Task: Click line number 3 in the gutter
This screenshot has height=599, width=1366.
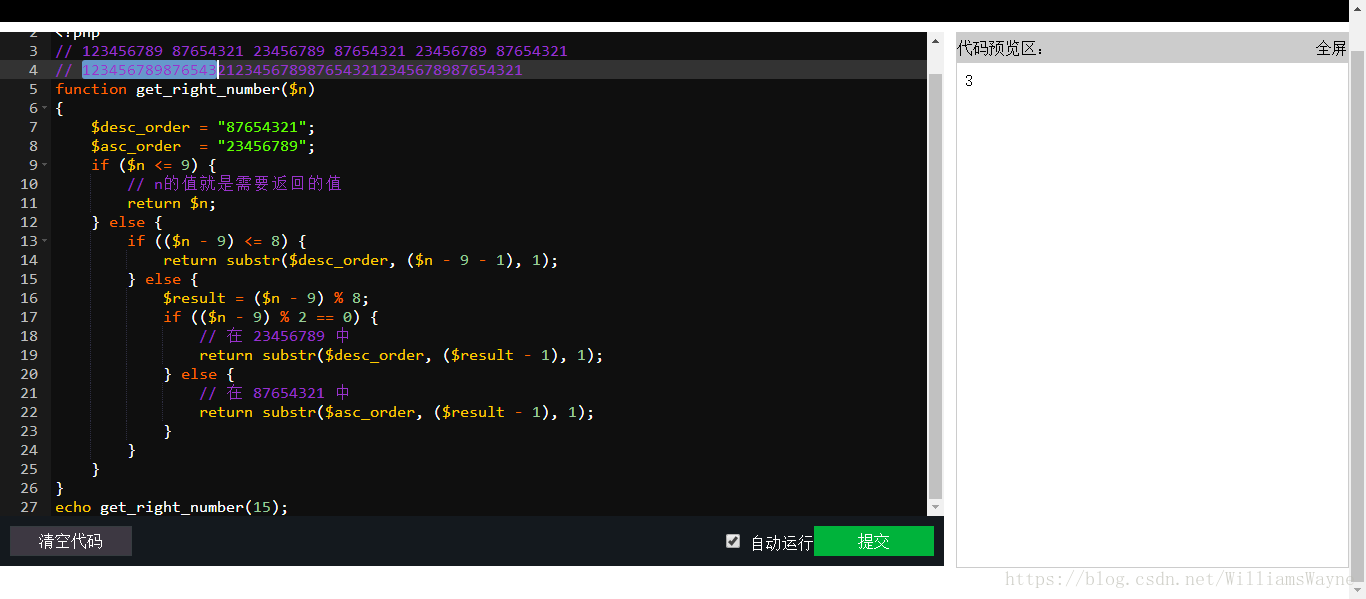Action: pyautogui.click(x=33, y=51)
